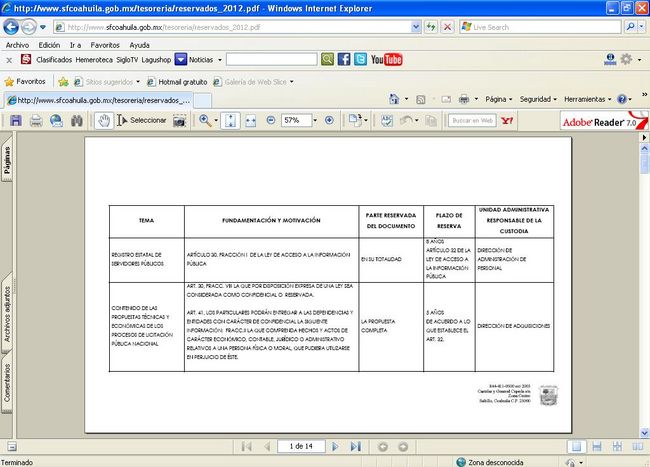Click the zoom in plus button
Viewport: 650px width, 467px height.
(329, 120)
